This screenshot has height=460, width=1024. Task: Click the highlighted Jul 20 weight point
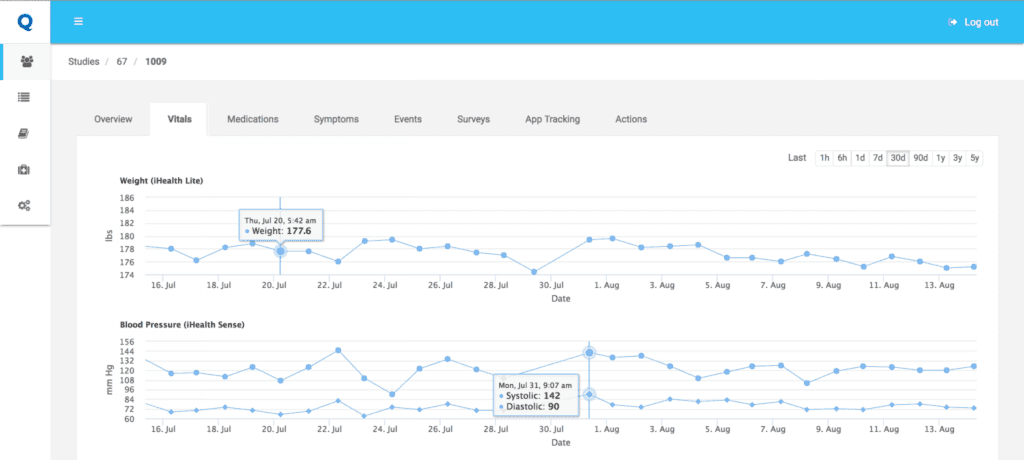pos(280,251)
